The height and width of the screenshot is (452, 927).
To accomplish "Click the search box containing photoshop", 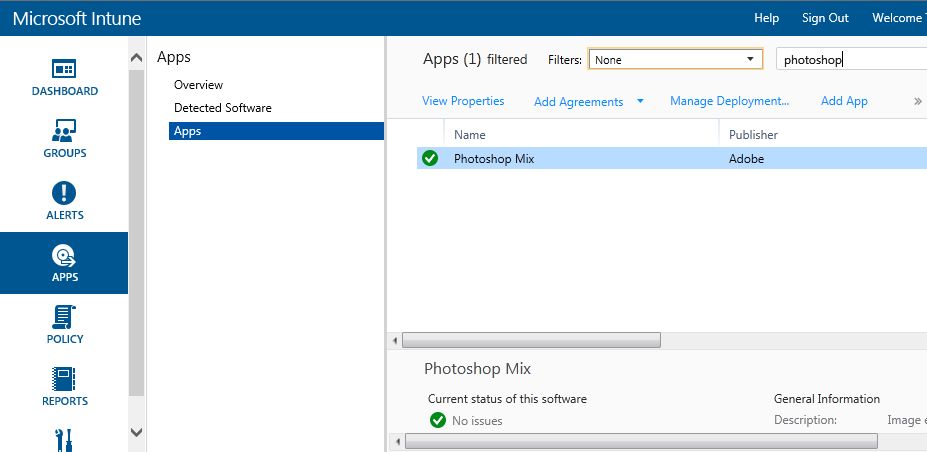I will [x=850, y=60].
